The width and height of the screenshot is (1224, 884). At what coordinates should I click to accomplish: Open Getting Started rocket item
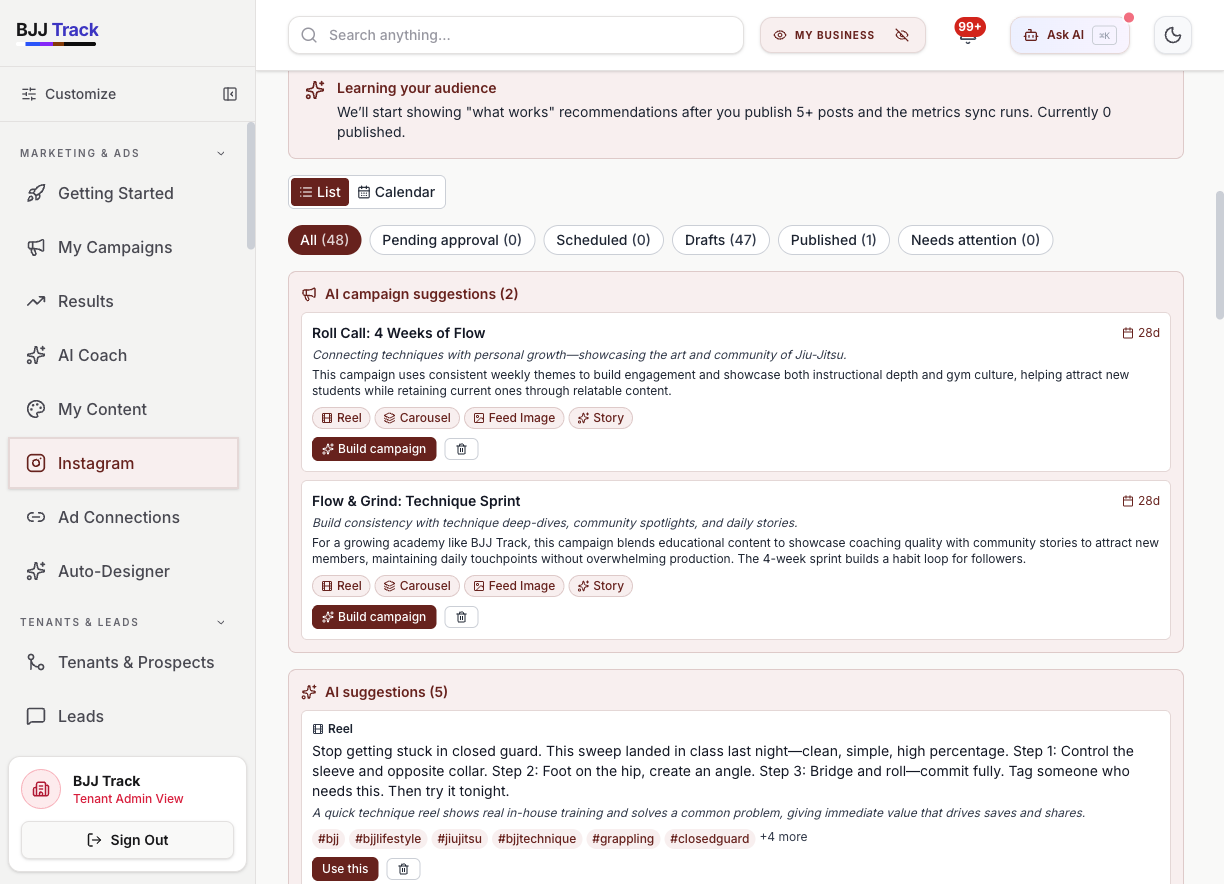point(123,193)
